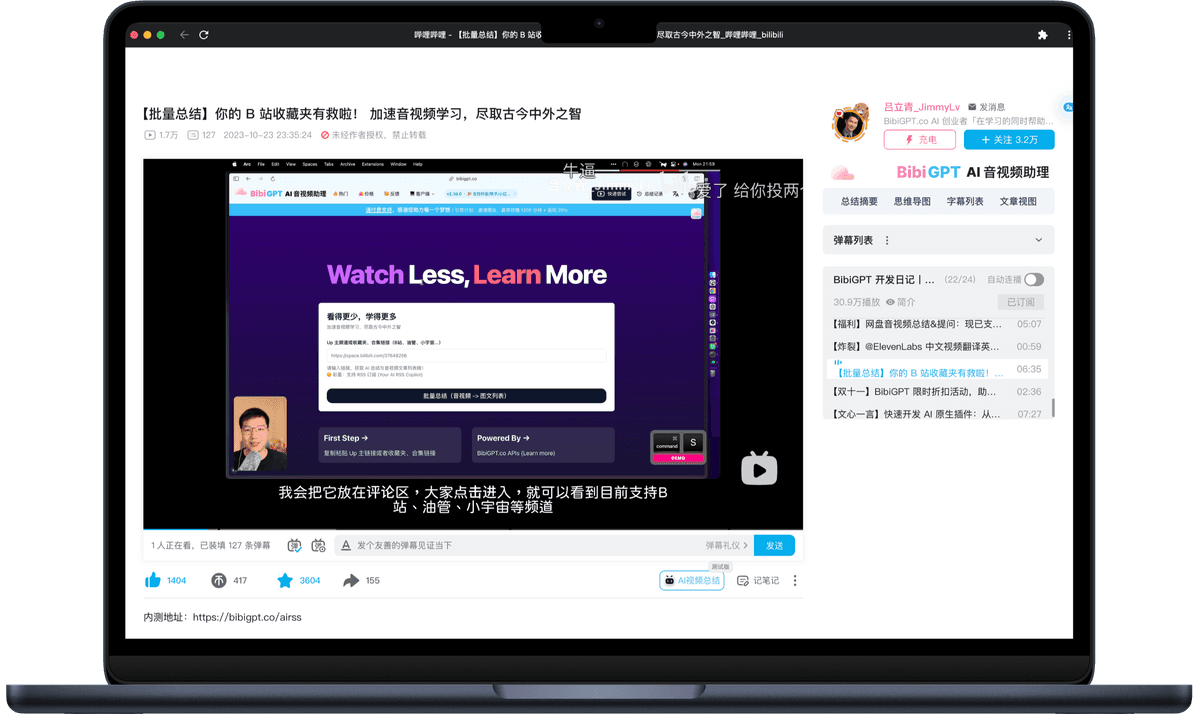Open the browser extensions puzzle icon
1200x714 pixels.
click(1042, 35)
